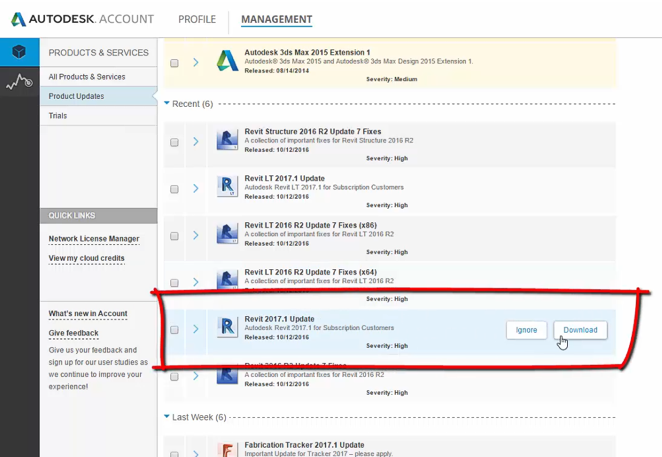Collapse the Last Week (6) section
This screenshot has width=662, height=457.
click(x=167, y=416)
